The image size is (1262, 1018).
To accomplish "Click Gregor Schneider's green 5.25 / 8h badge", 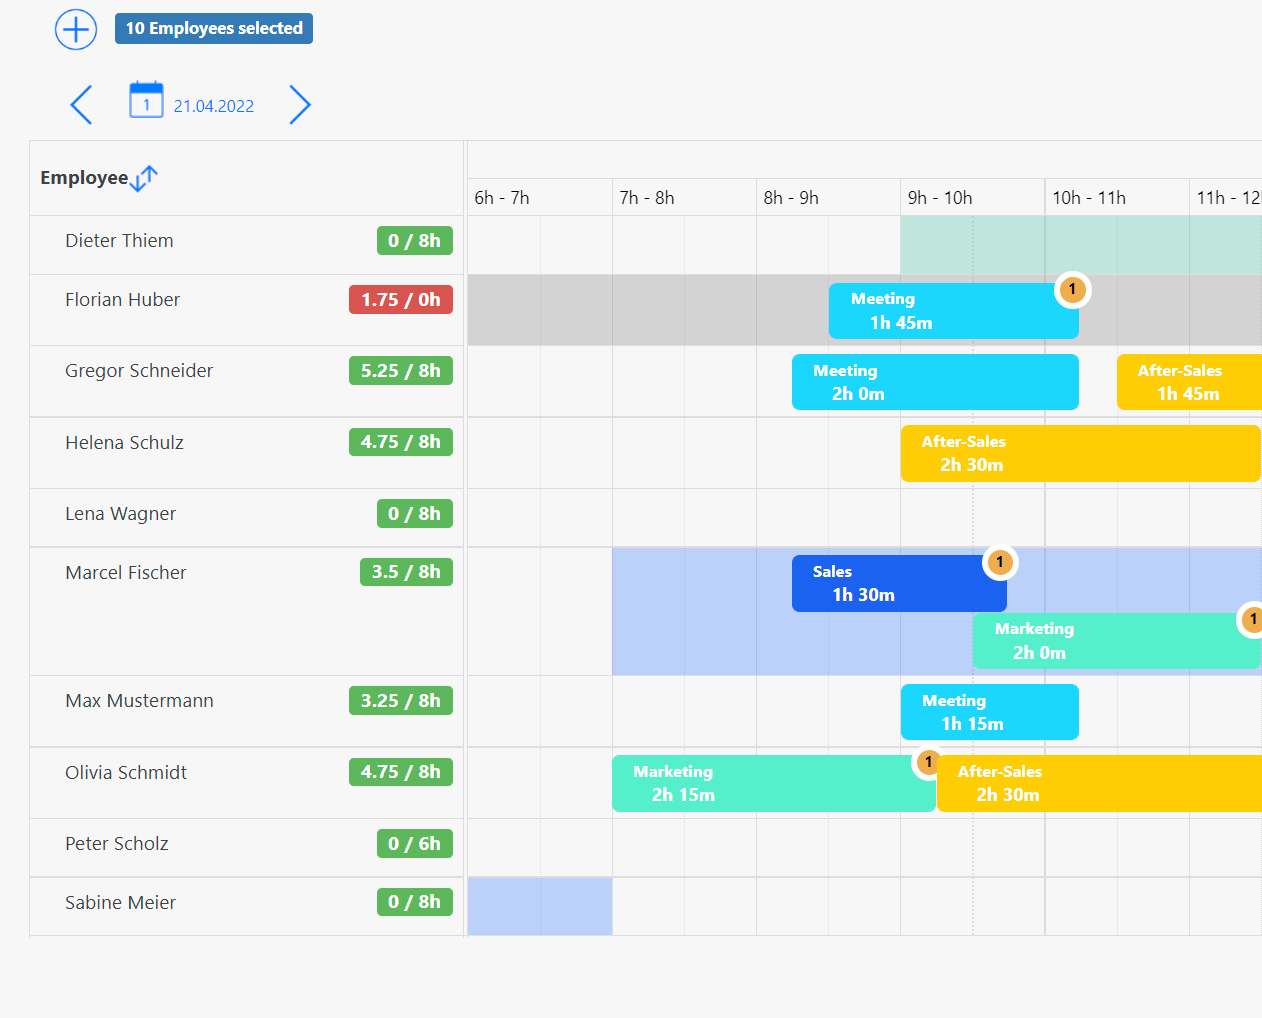I will tap(401, 370).
